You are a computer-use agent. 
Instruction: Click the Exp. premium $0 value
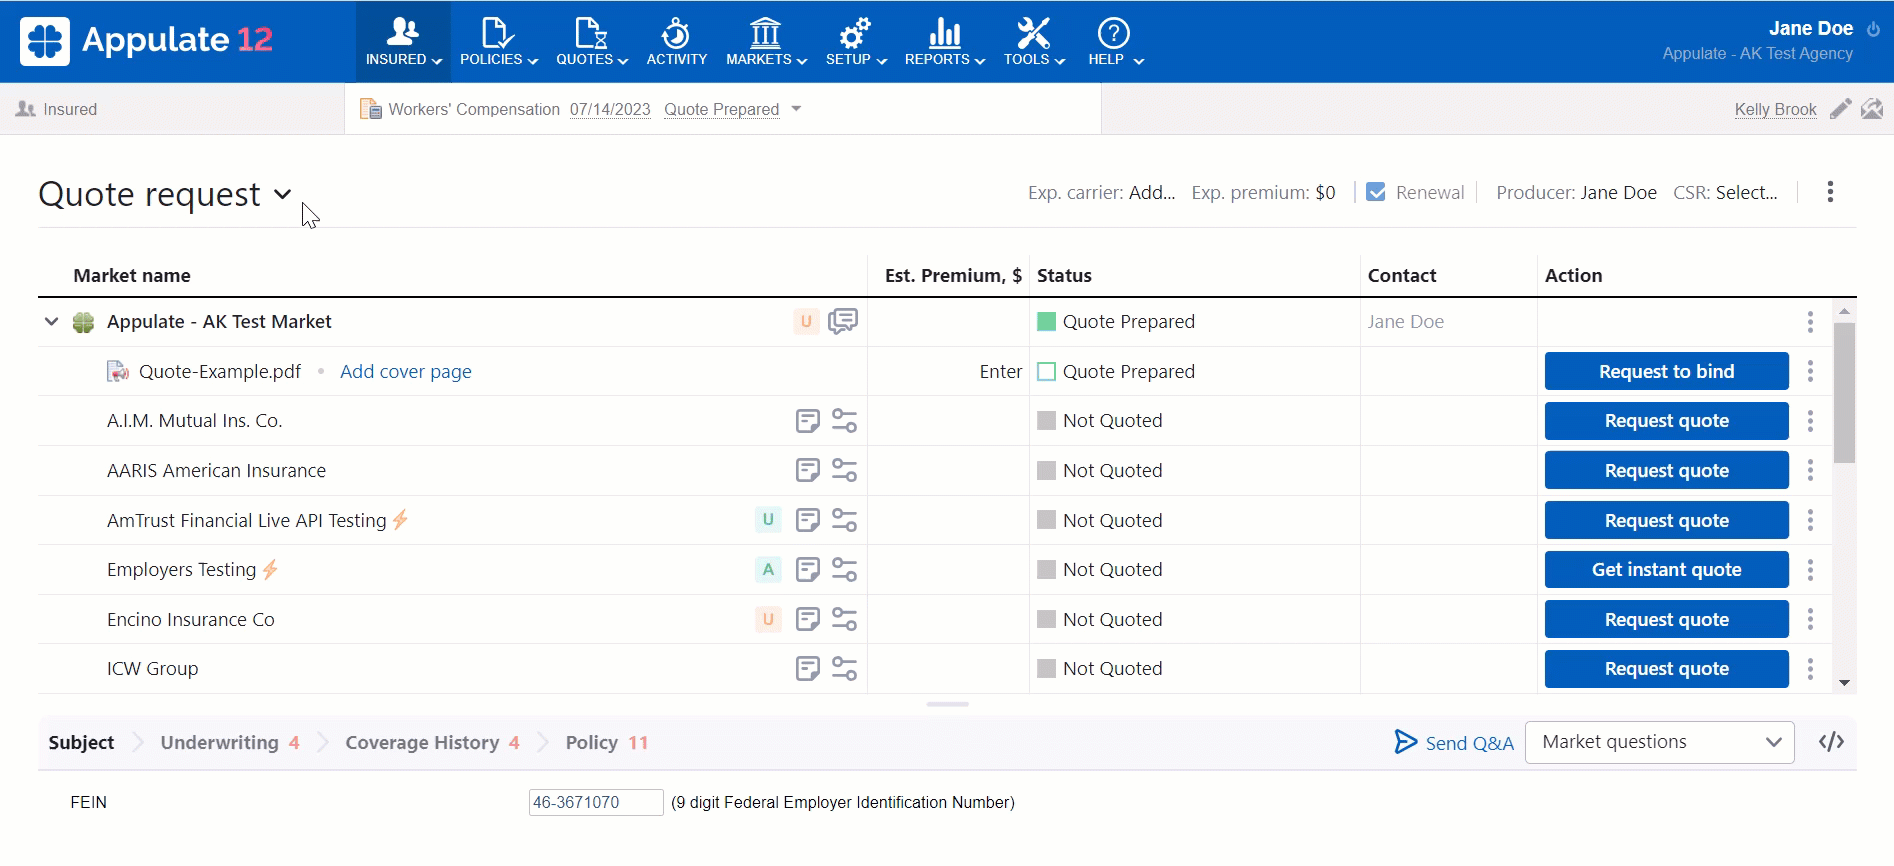click(1325, 193)
